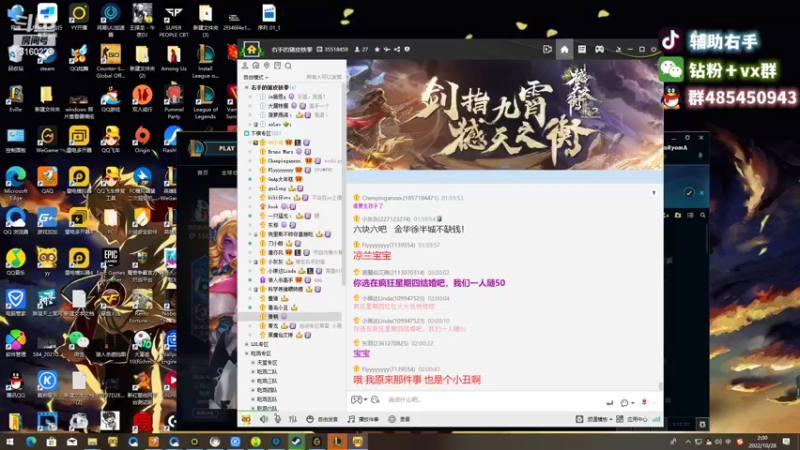
Task: Select user kiki仔ovo in channel list
Action: pos(279,197)
